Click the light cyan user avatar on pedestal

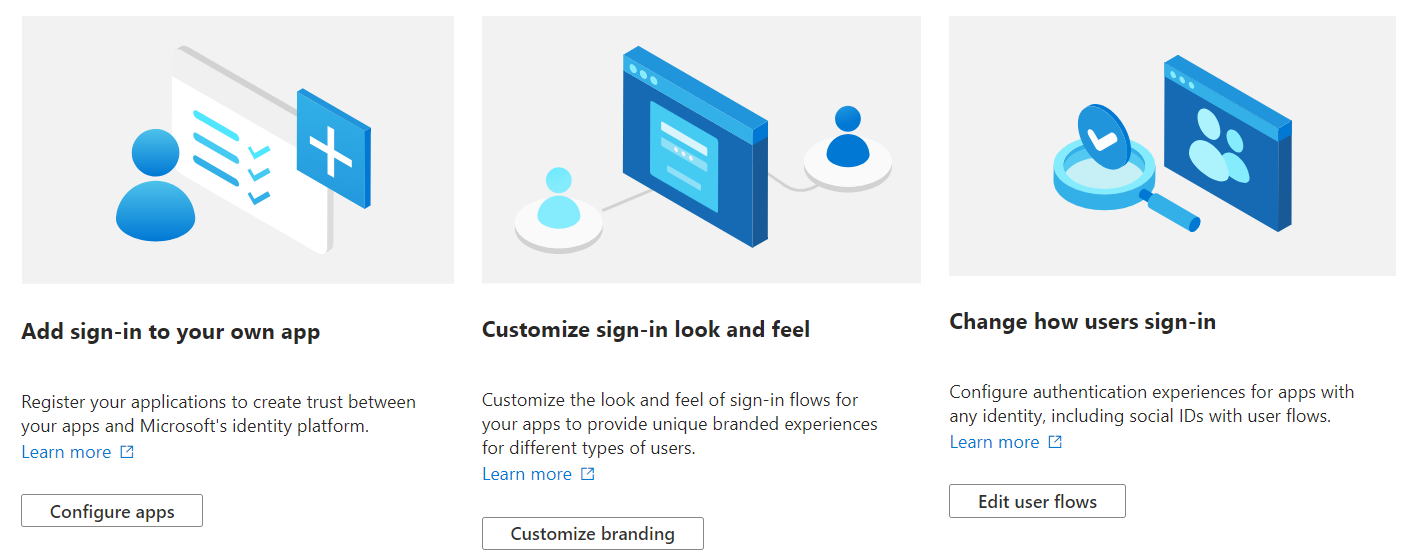(558, 200)
